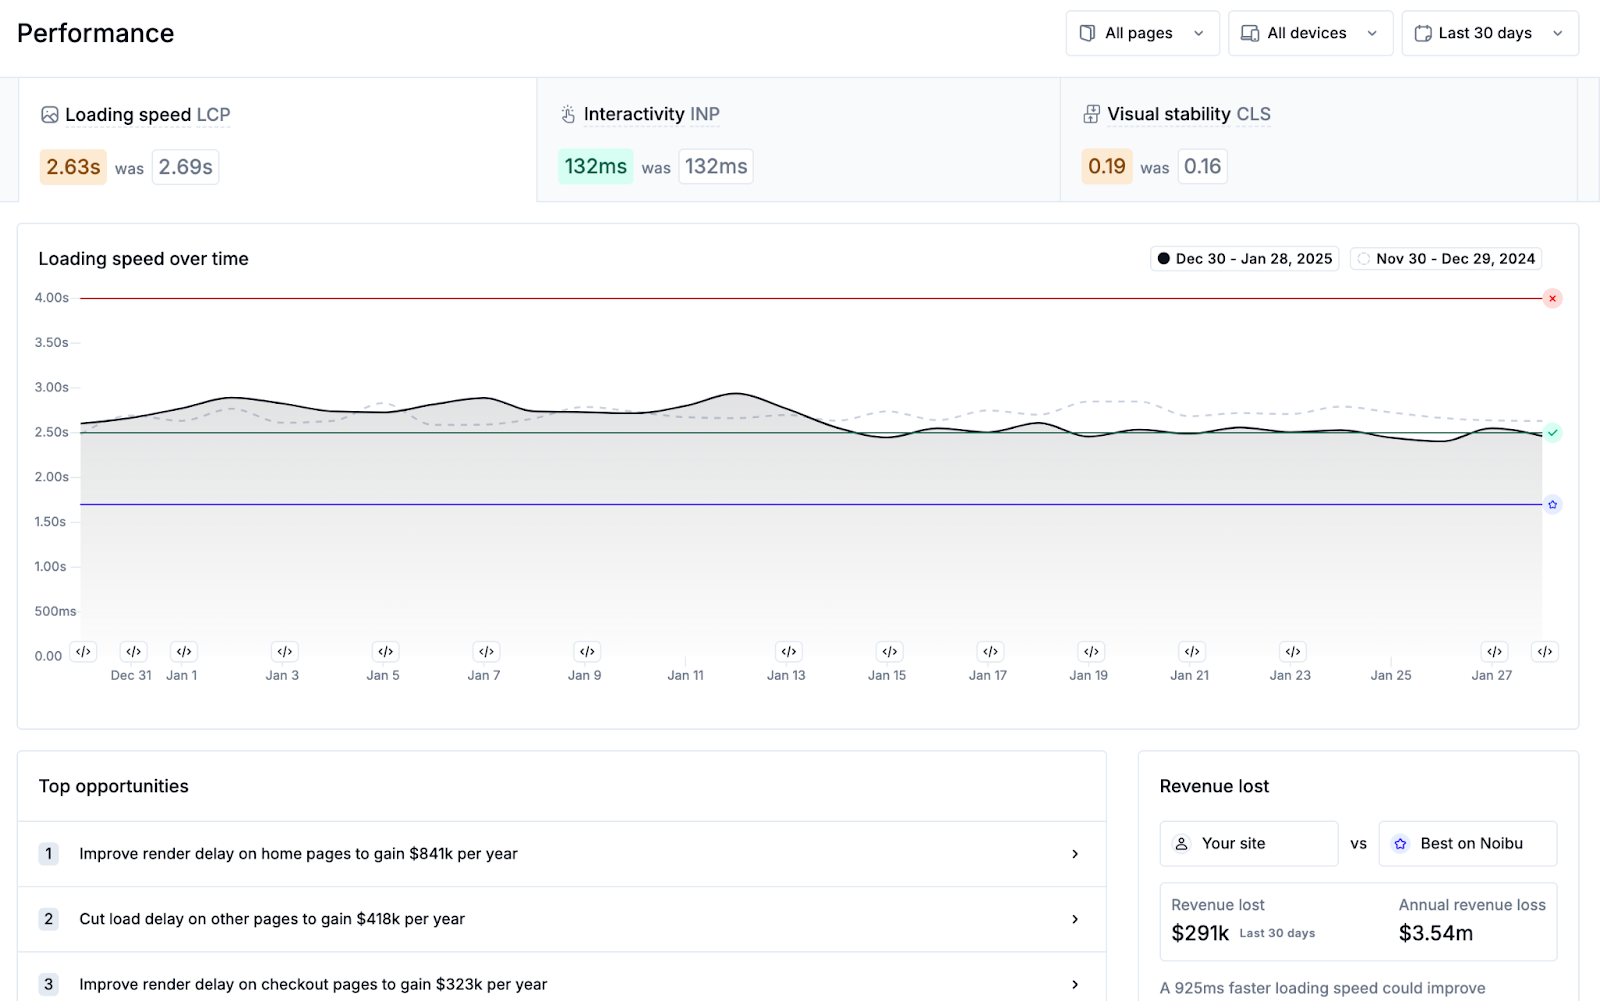Switch to the Visual stability CLS tab
This screenshot has height=1001, width=1600.
pyautogui.click(x=1317, y=140)
